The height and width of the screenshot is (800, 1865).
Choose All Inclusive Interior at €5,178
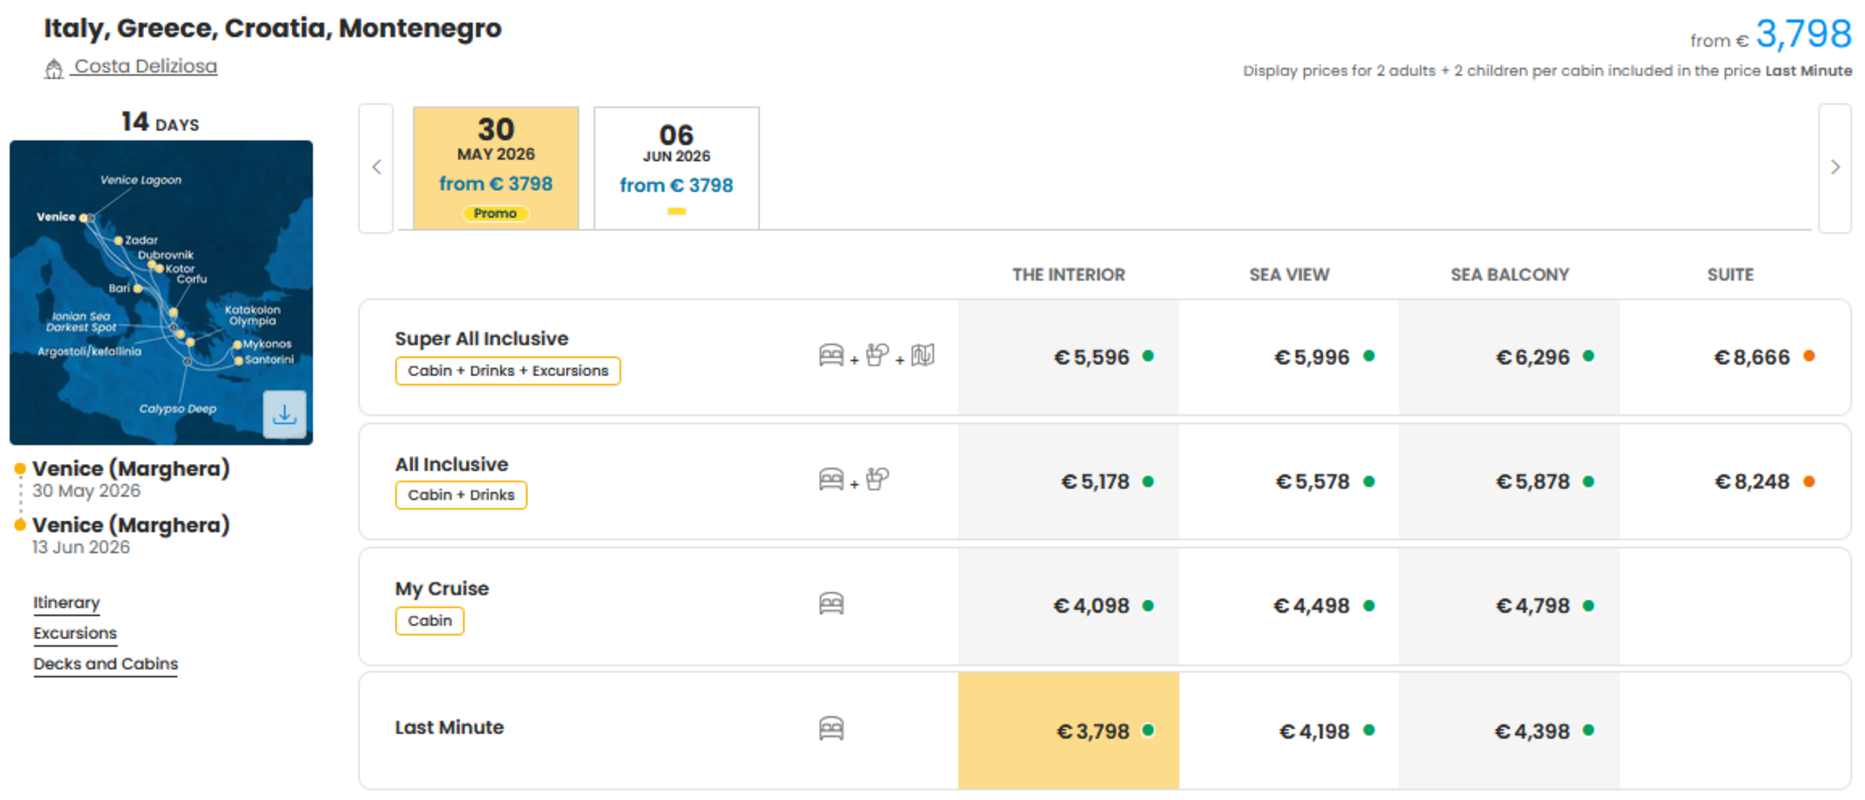click(1068, 482)
